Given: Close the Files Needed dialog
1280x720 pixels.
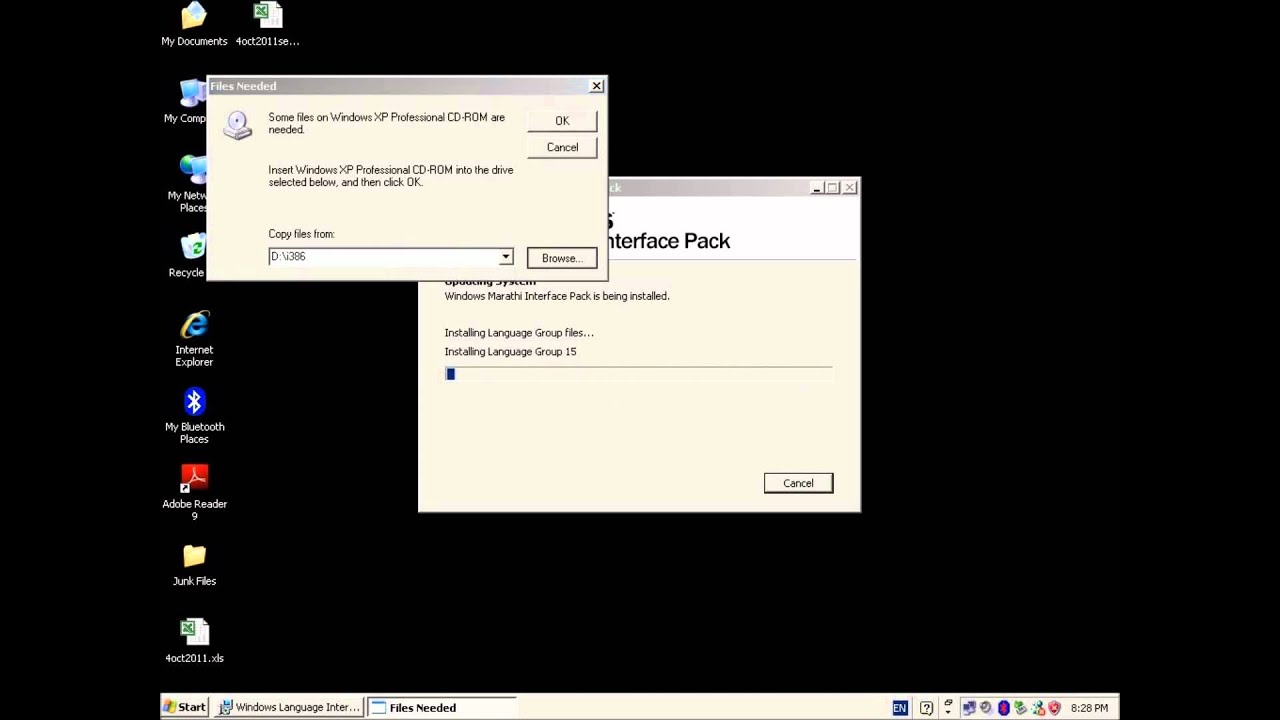Looking at the screenshot, I should pos(597,86).
